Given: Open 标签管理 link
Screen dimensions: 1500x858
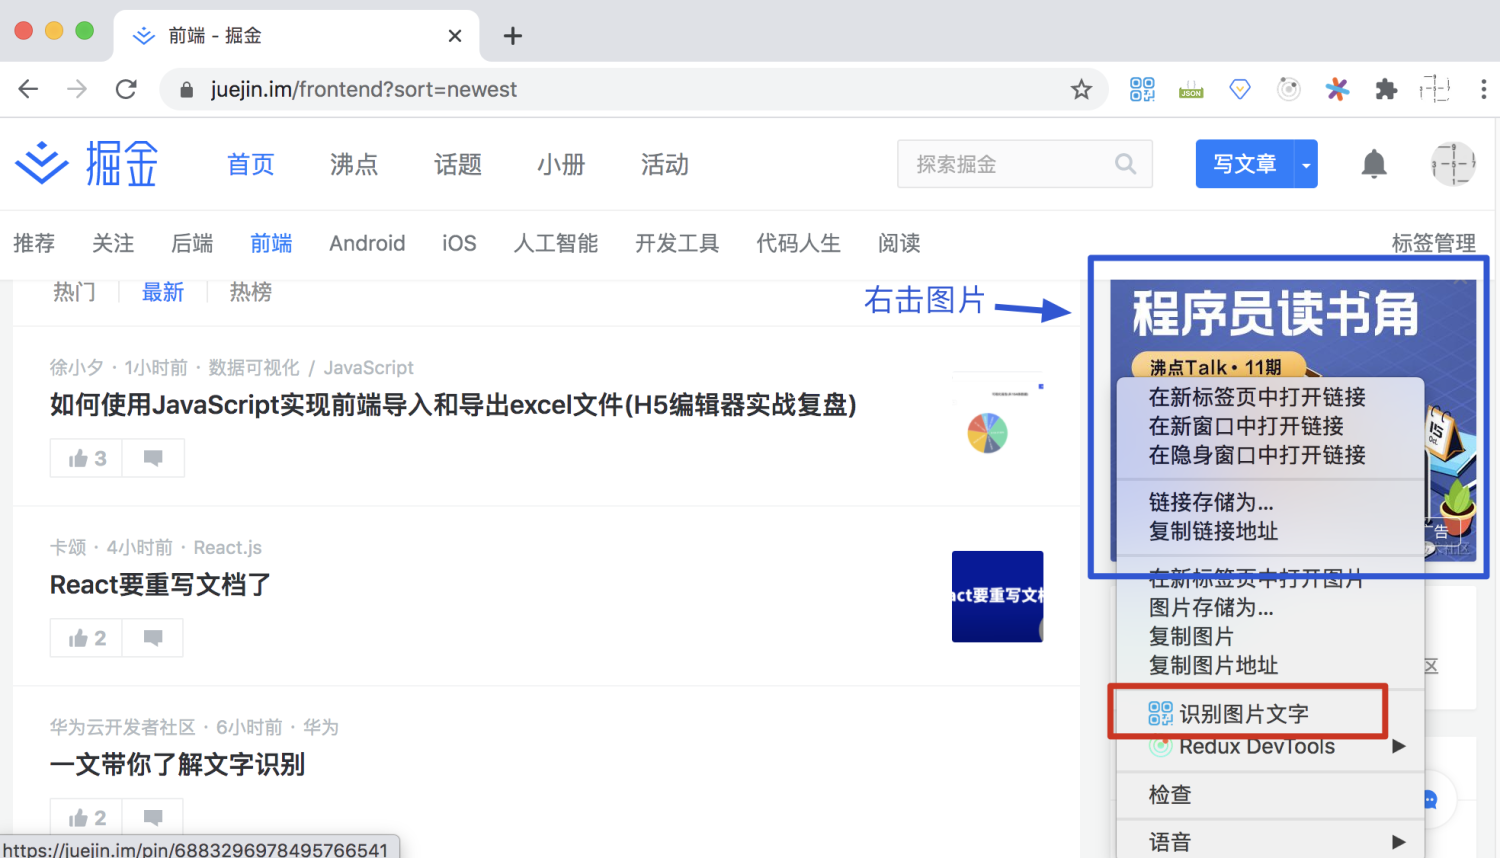Looking at the screenshot, I should click(1434, 243).
